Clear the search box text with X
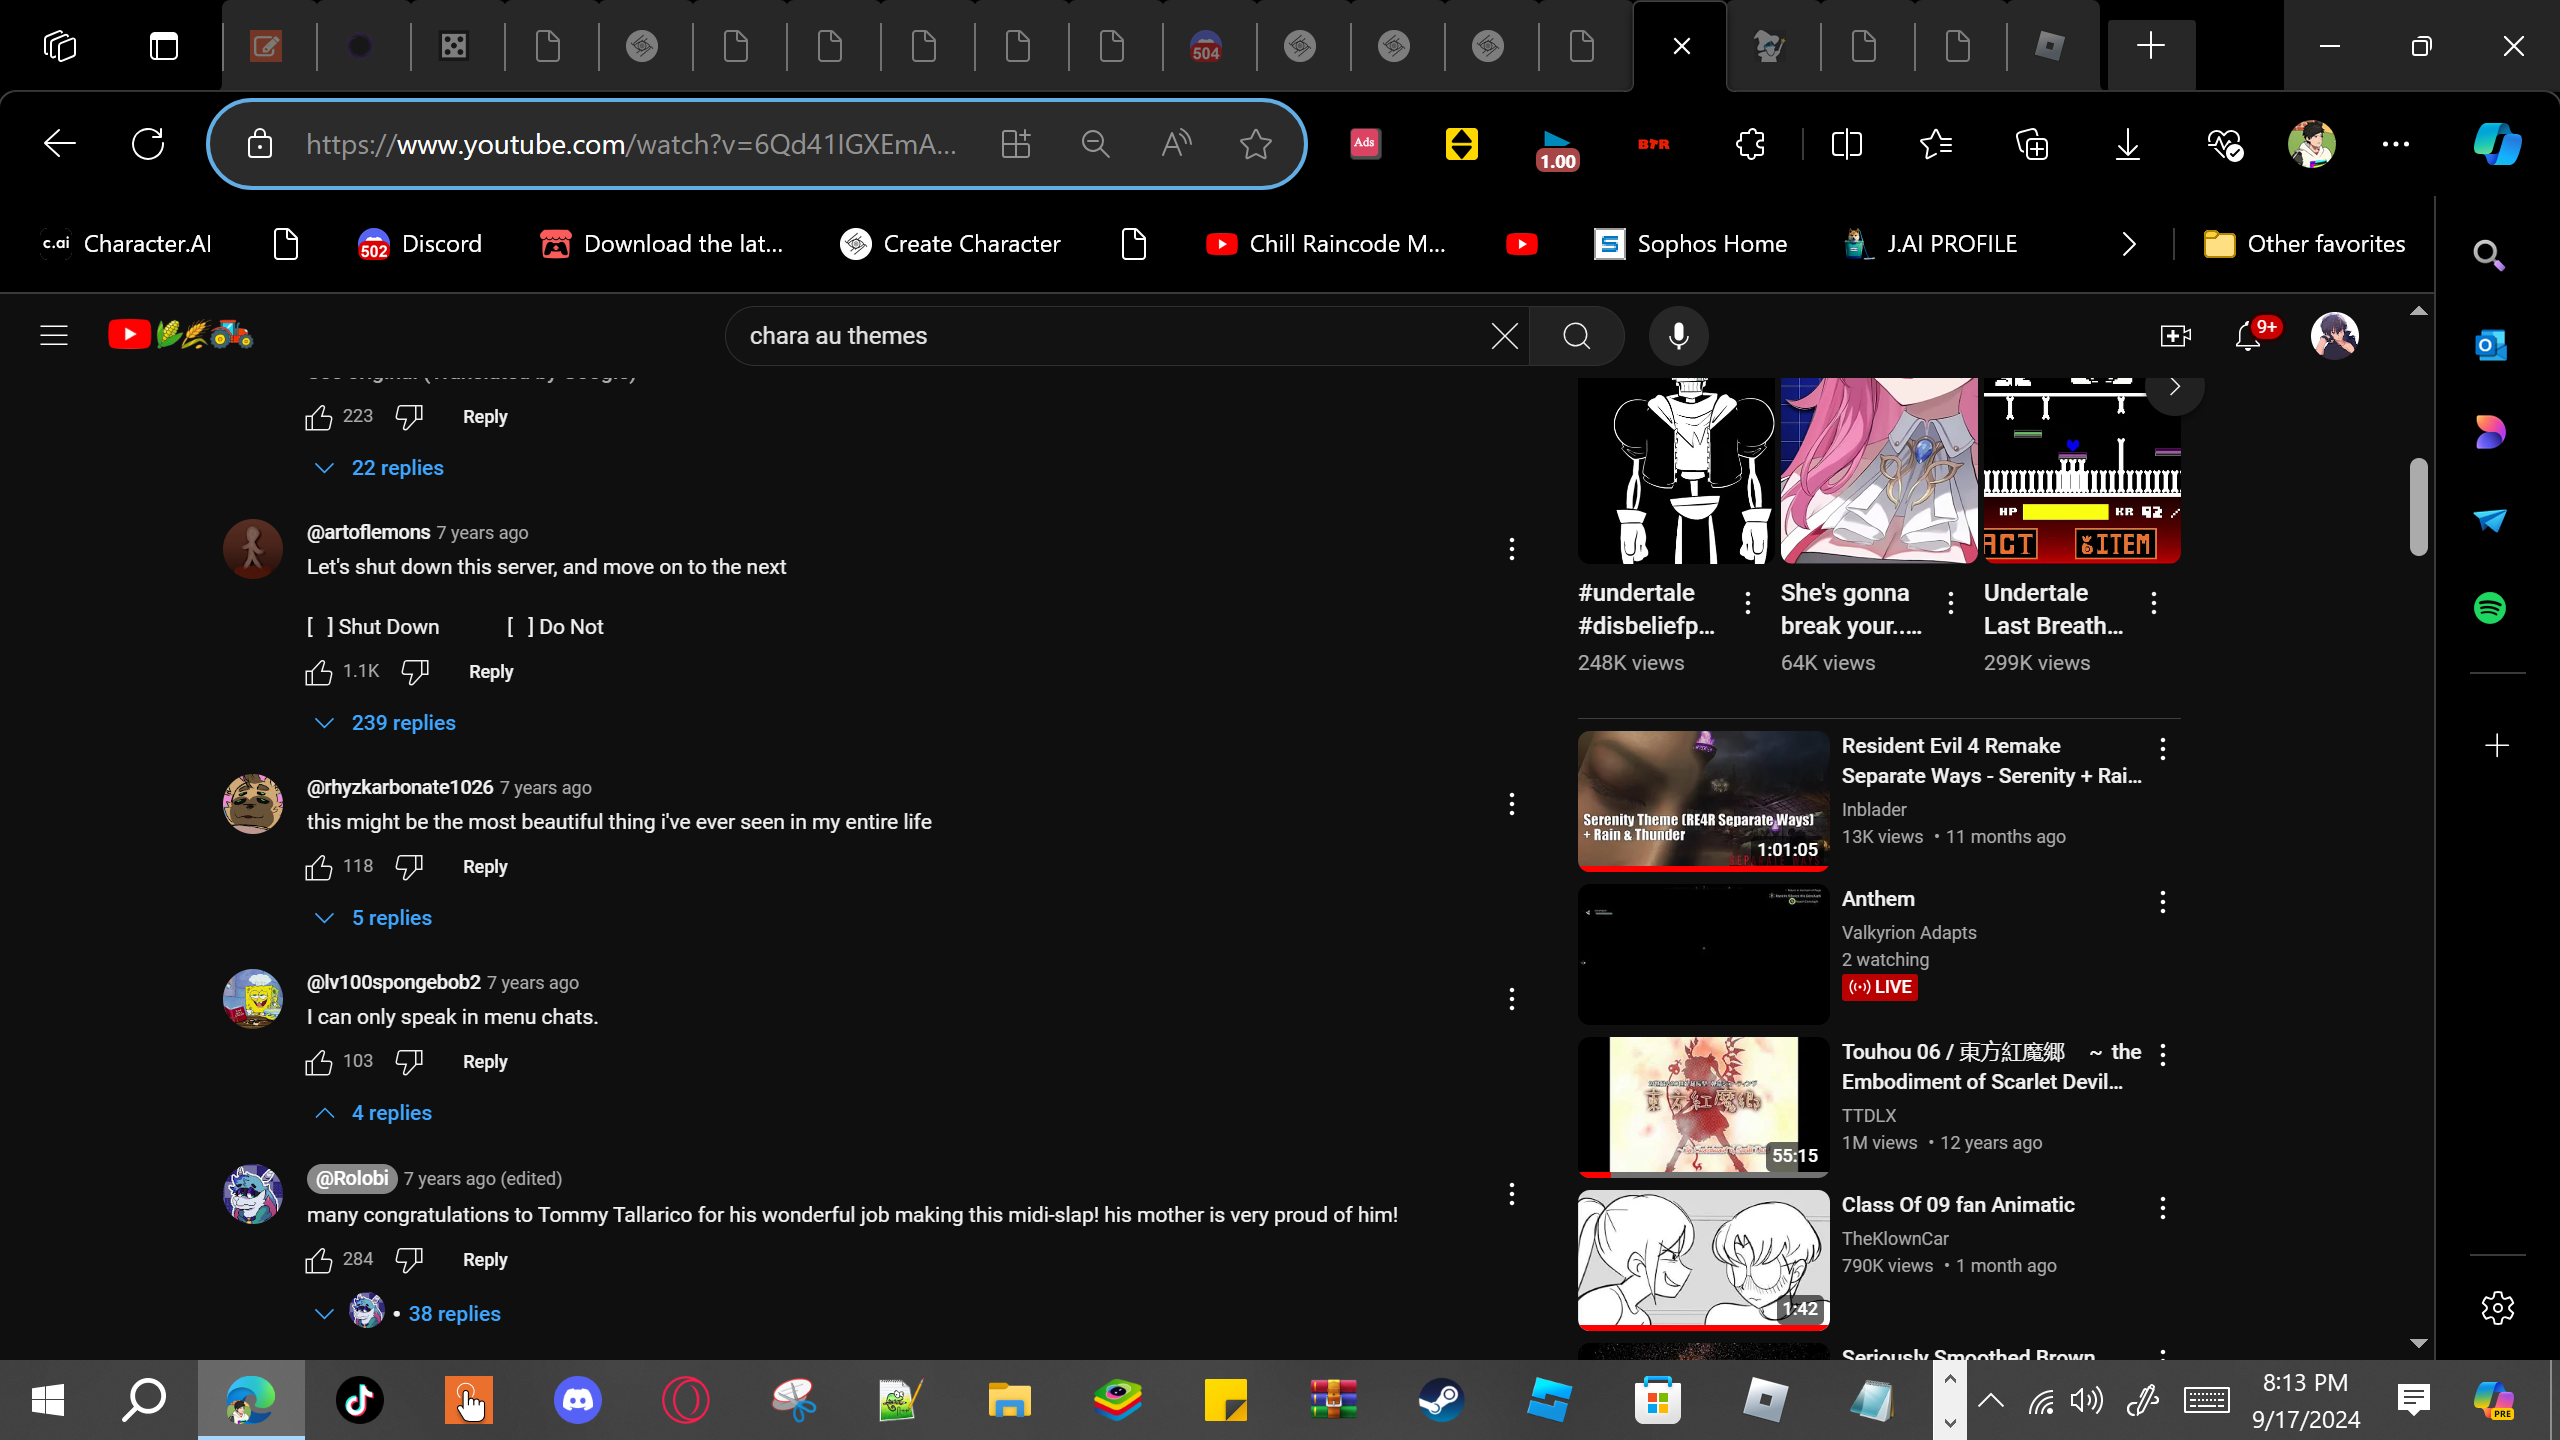The image size is (2560, 1440). pos(1504,336)
